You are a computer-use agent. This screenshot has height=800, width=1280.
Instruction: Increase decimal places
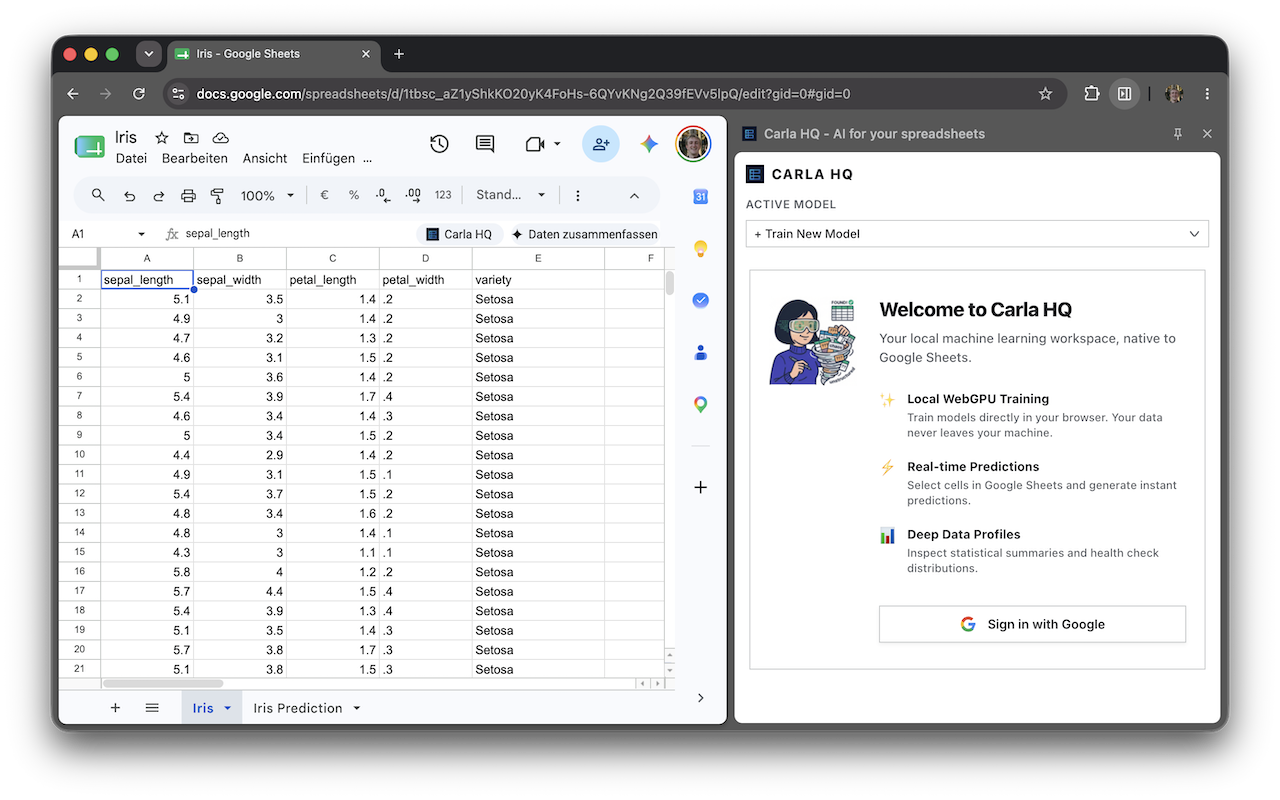[413, 196]
